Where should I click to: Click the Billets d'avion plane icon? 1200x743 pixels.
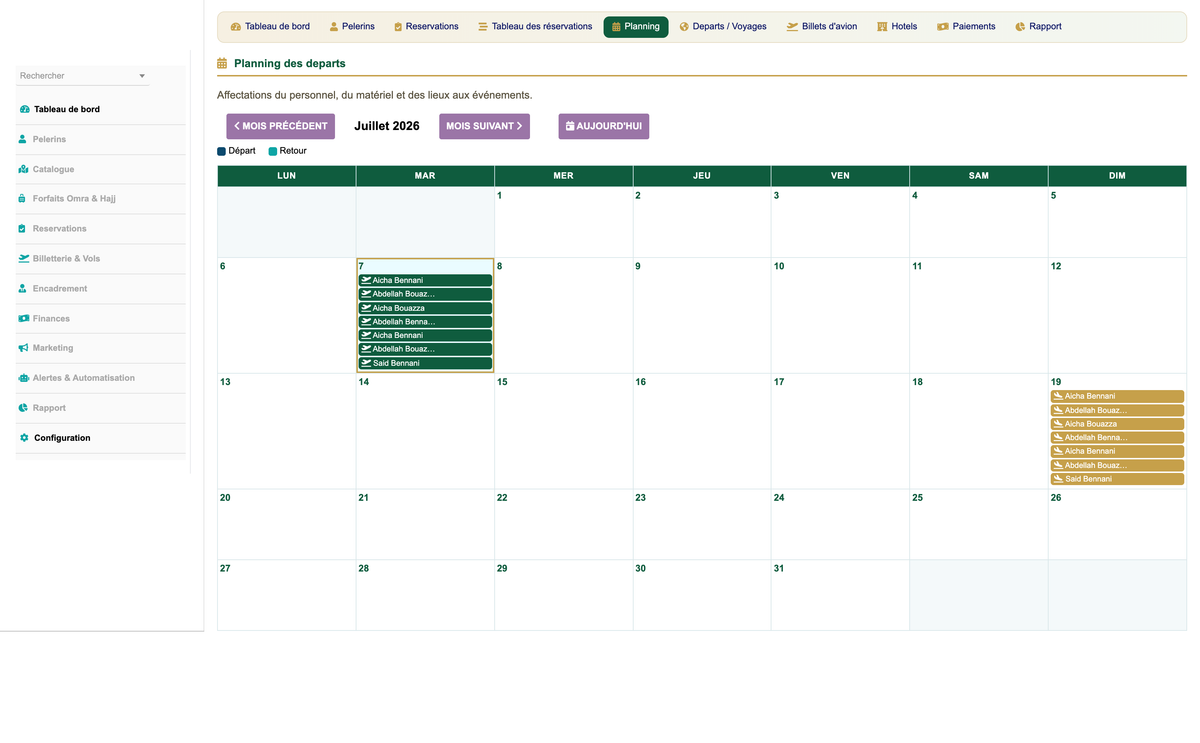pyautogui.click(x=792, y=27)
